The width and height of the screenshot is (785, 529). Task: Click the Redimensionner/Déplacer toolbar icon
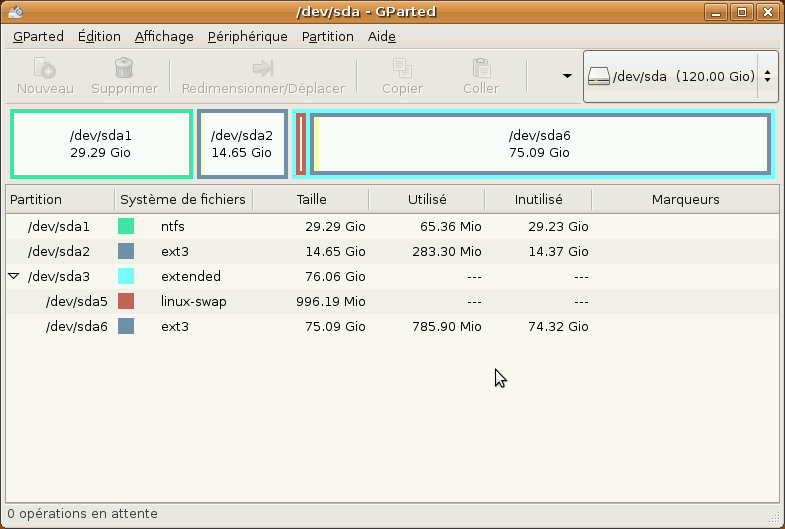pyautogui.click(x=263, y=68)
